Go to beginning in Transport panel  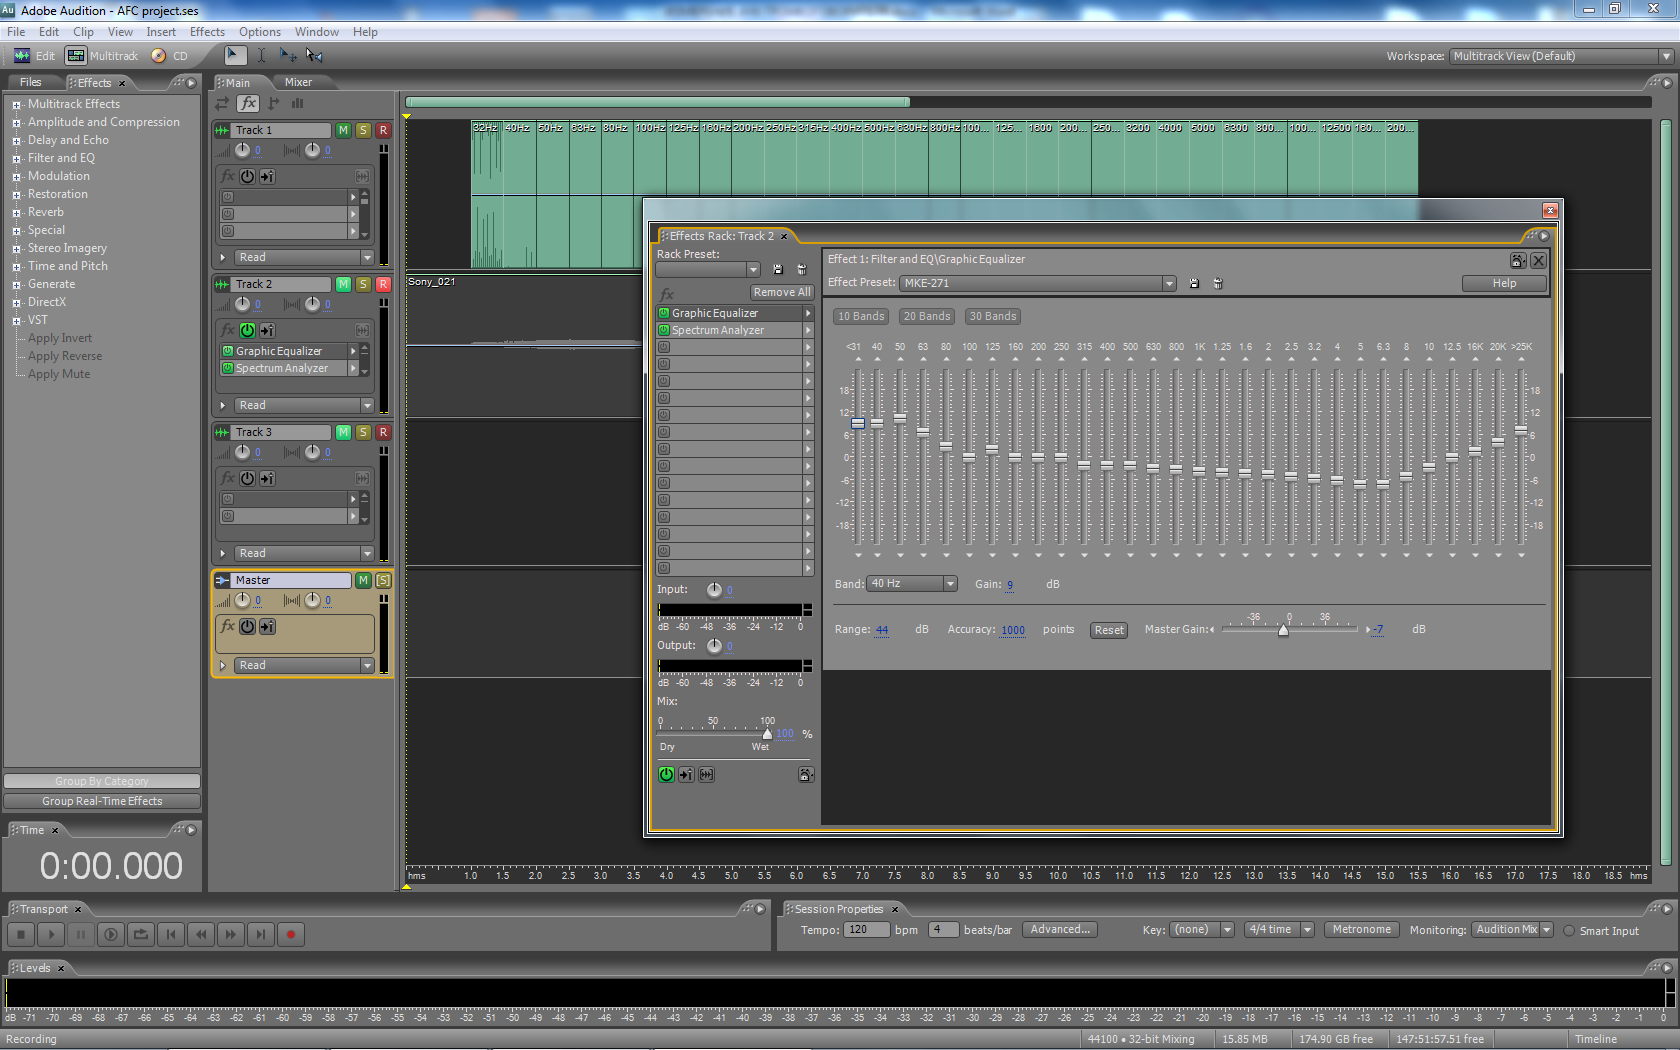(x=171, y=934)
